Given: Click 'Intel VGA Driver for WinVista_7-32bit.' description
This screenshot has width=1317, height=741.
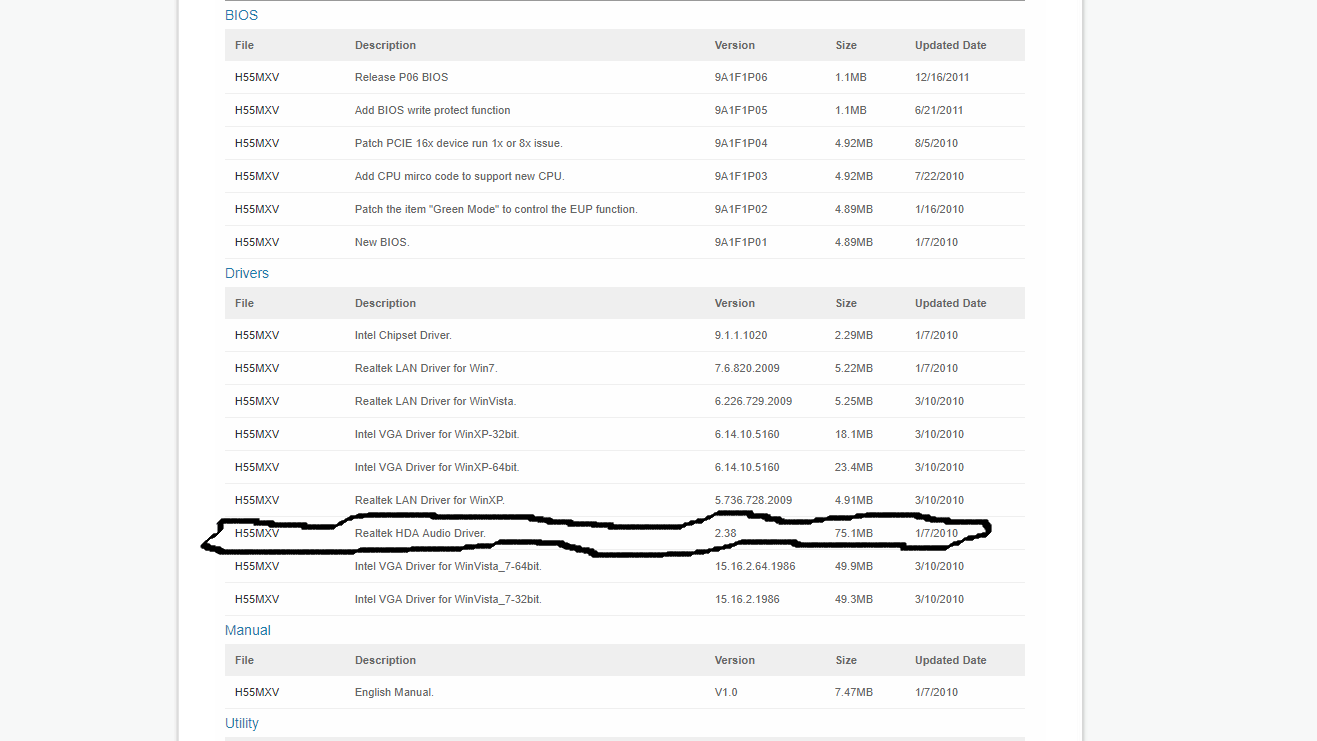Looking at the screenshot, I should pyautogui.click(x=448, y=599).
